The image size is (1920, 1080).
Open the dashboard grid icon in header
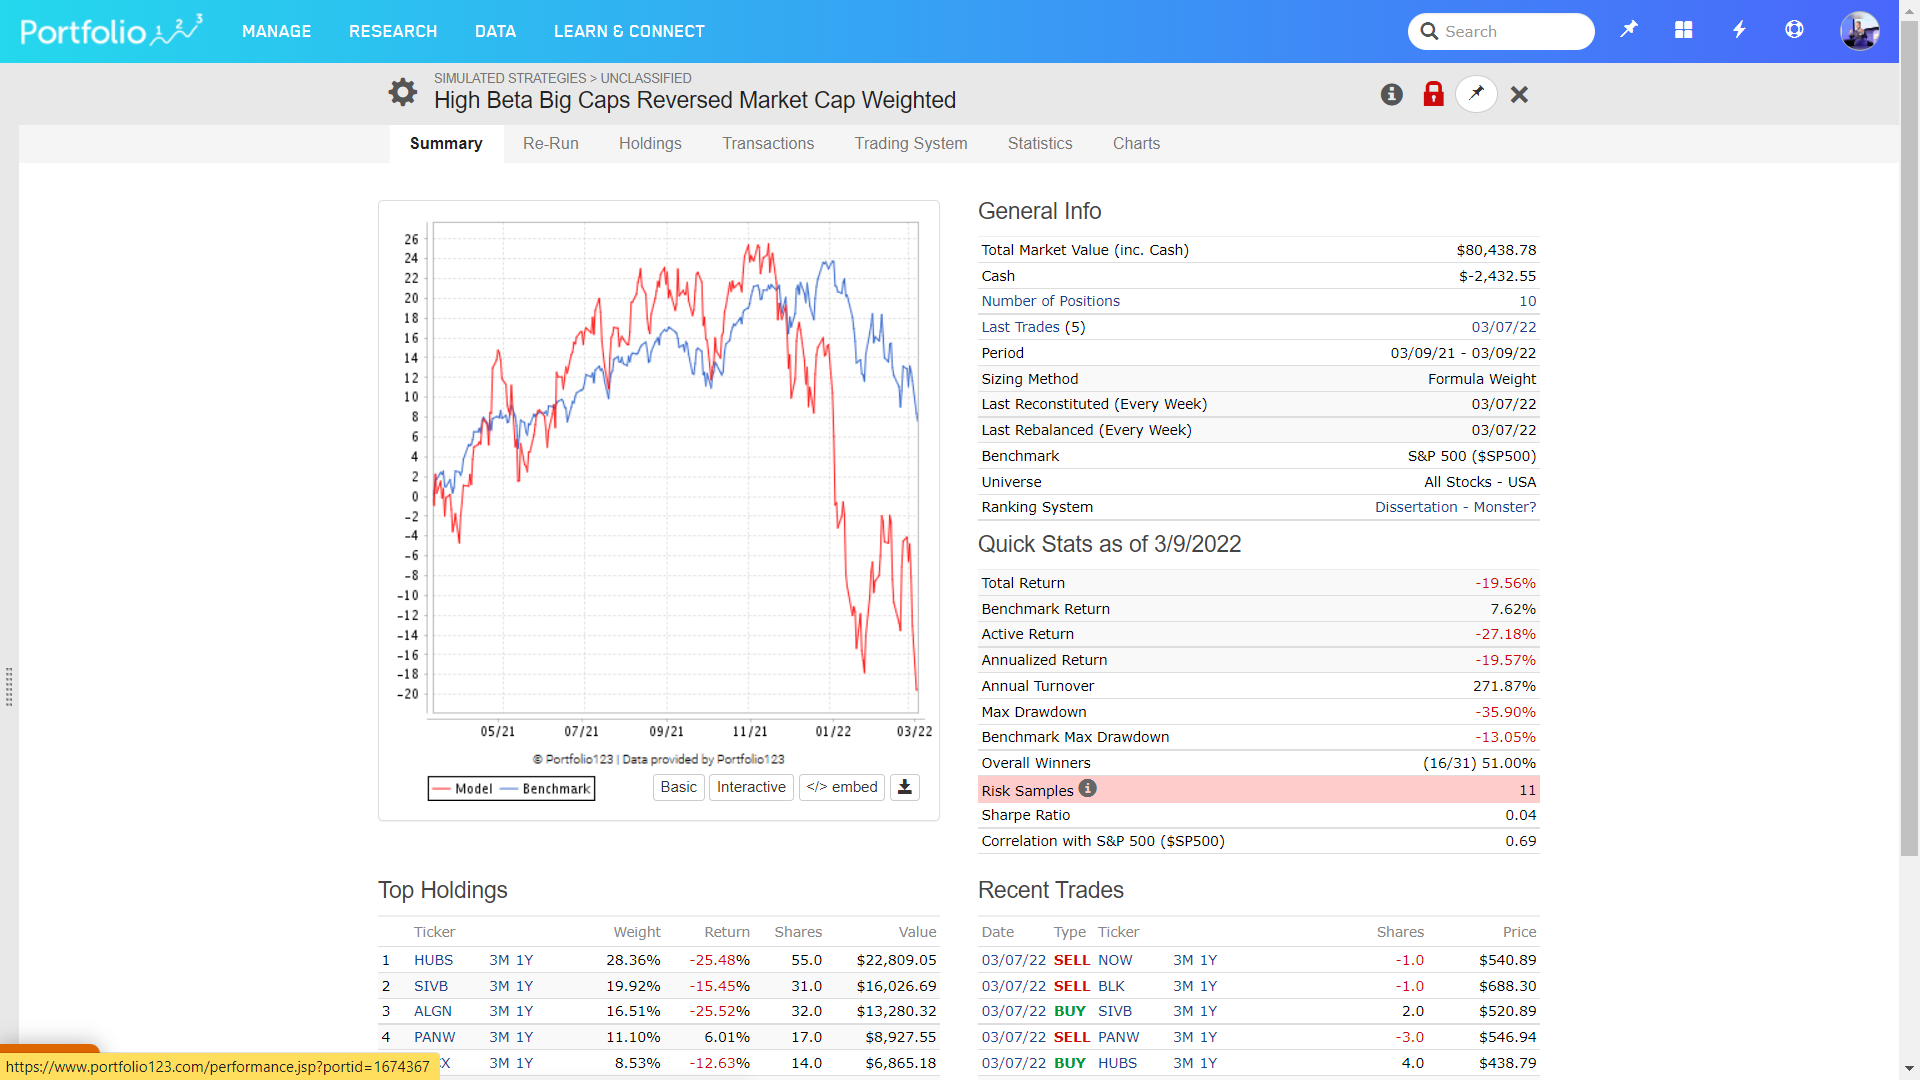pyautogui.click(x=1684, y=30)
